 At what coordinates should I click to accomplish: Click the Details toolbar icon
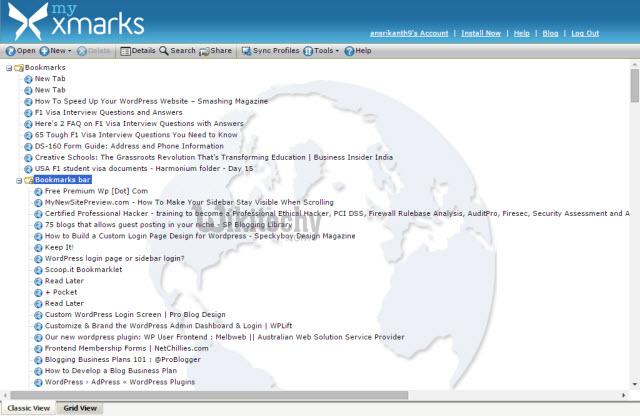(x=126, y=50)
